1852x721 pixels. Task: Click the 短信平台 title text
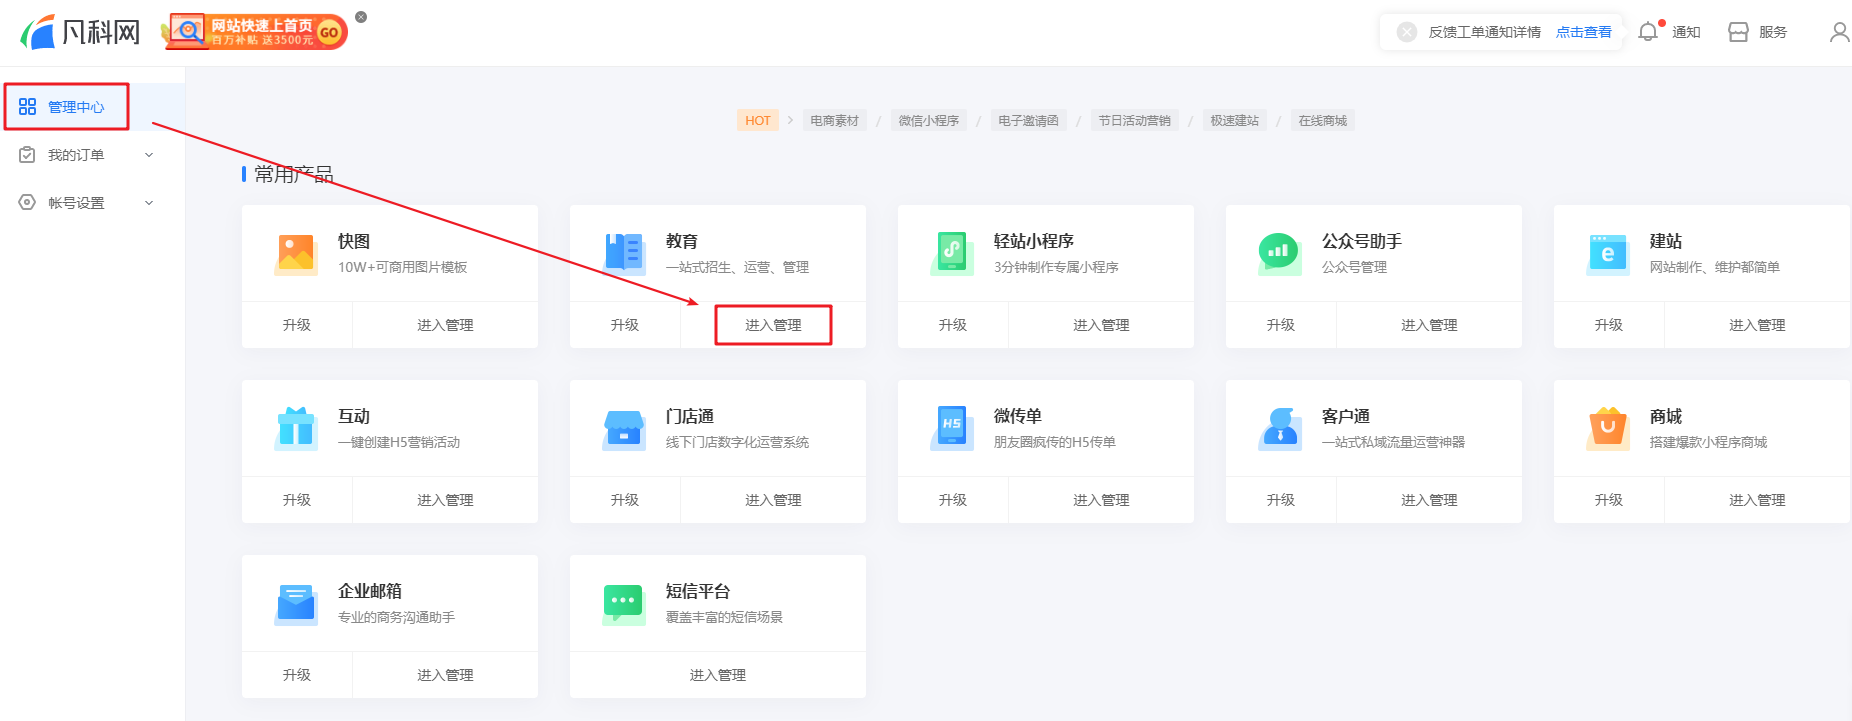(x=698, y=591)
